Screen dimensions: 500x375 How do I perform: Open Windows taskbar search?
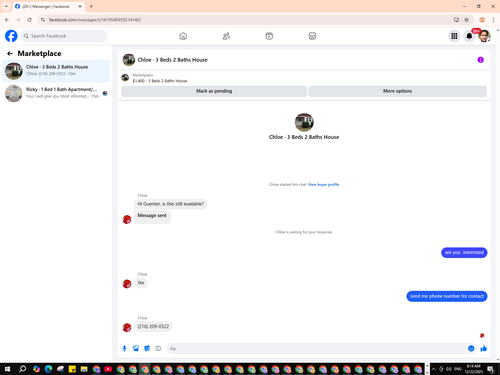pos(22,369)
